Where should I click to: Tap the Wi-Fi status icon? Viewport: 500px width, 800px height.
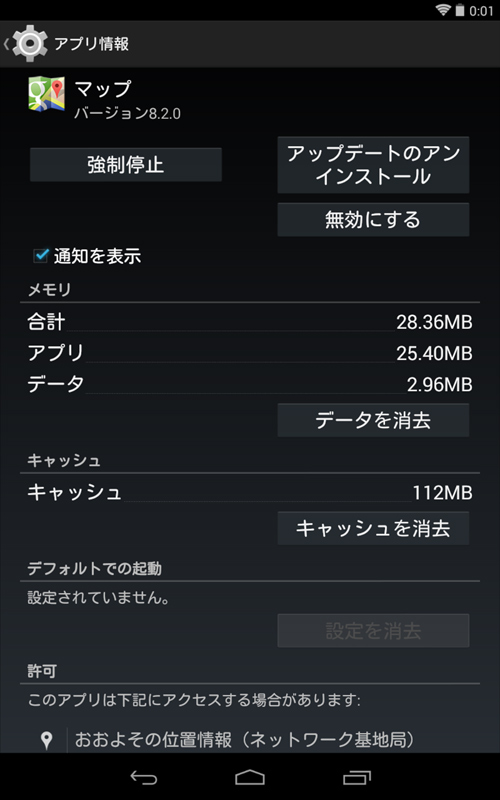443,10
